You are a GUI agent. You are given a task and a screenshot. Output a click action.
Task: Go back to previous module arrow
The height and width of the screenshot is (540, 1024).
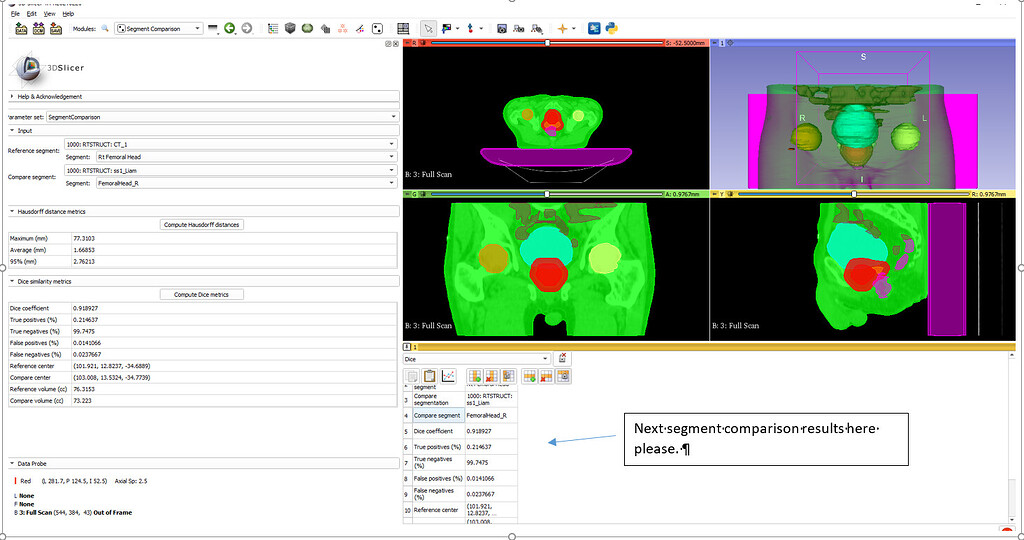click(x=230, y=29)
